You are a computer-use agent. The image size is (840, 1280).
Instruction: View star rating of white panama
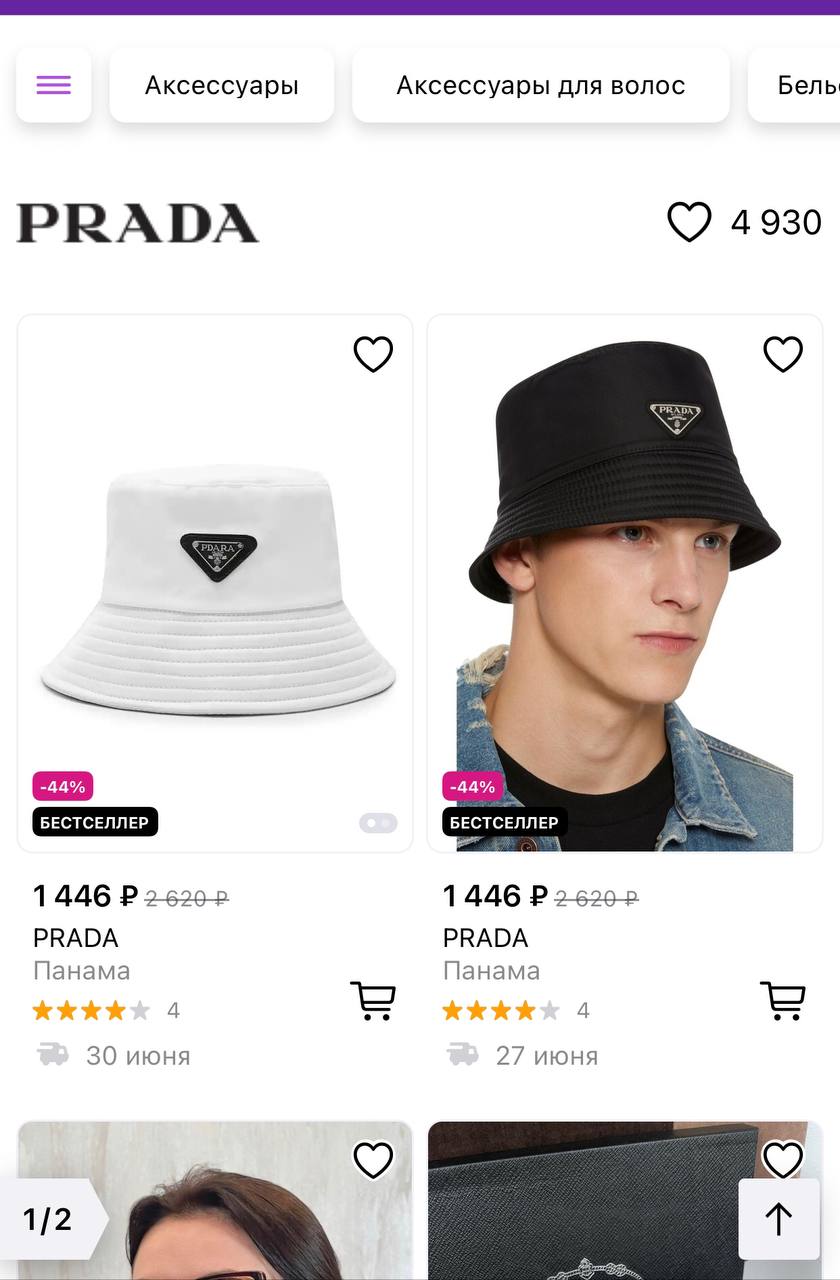(91, 1011)
